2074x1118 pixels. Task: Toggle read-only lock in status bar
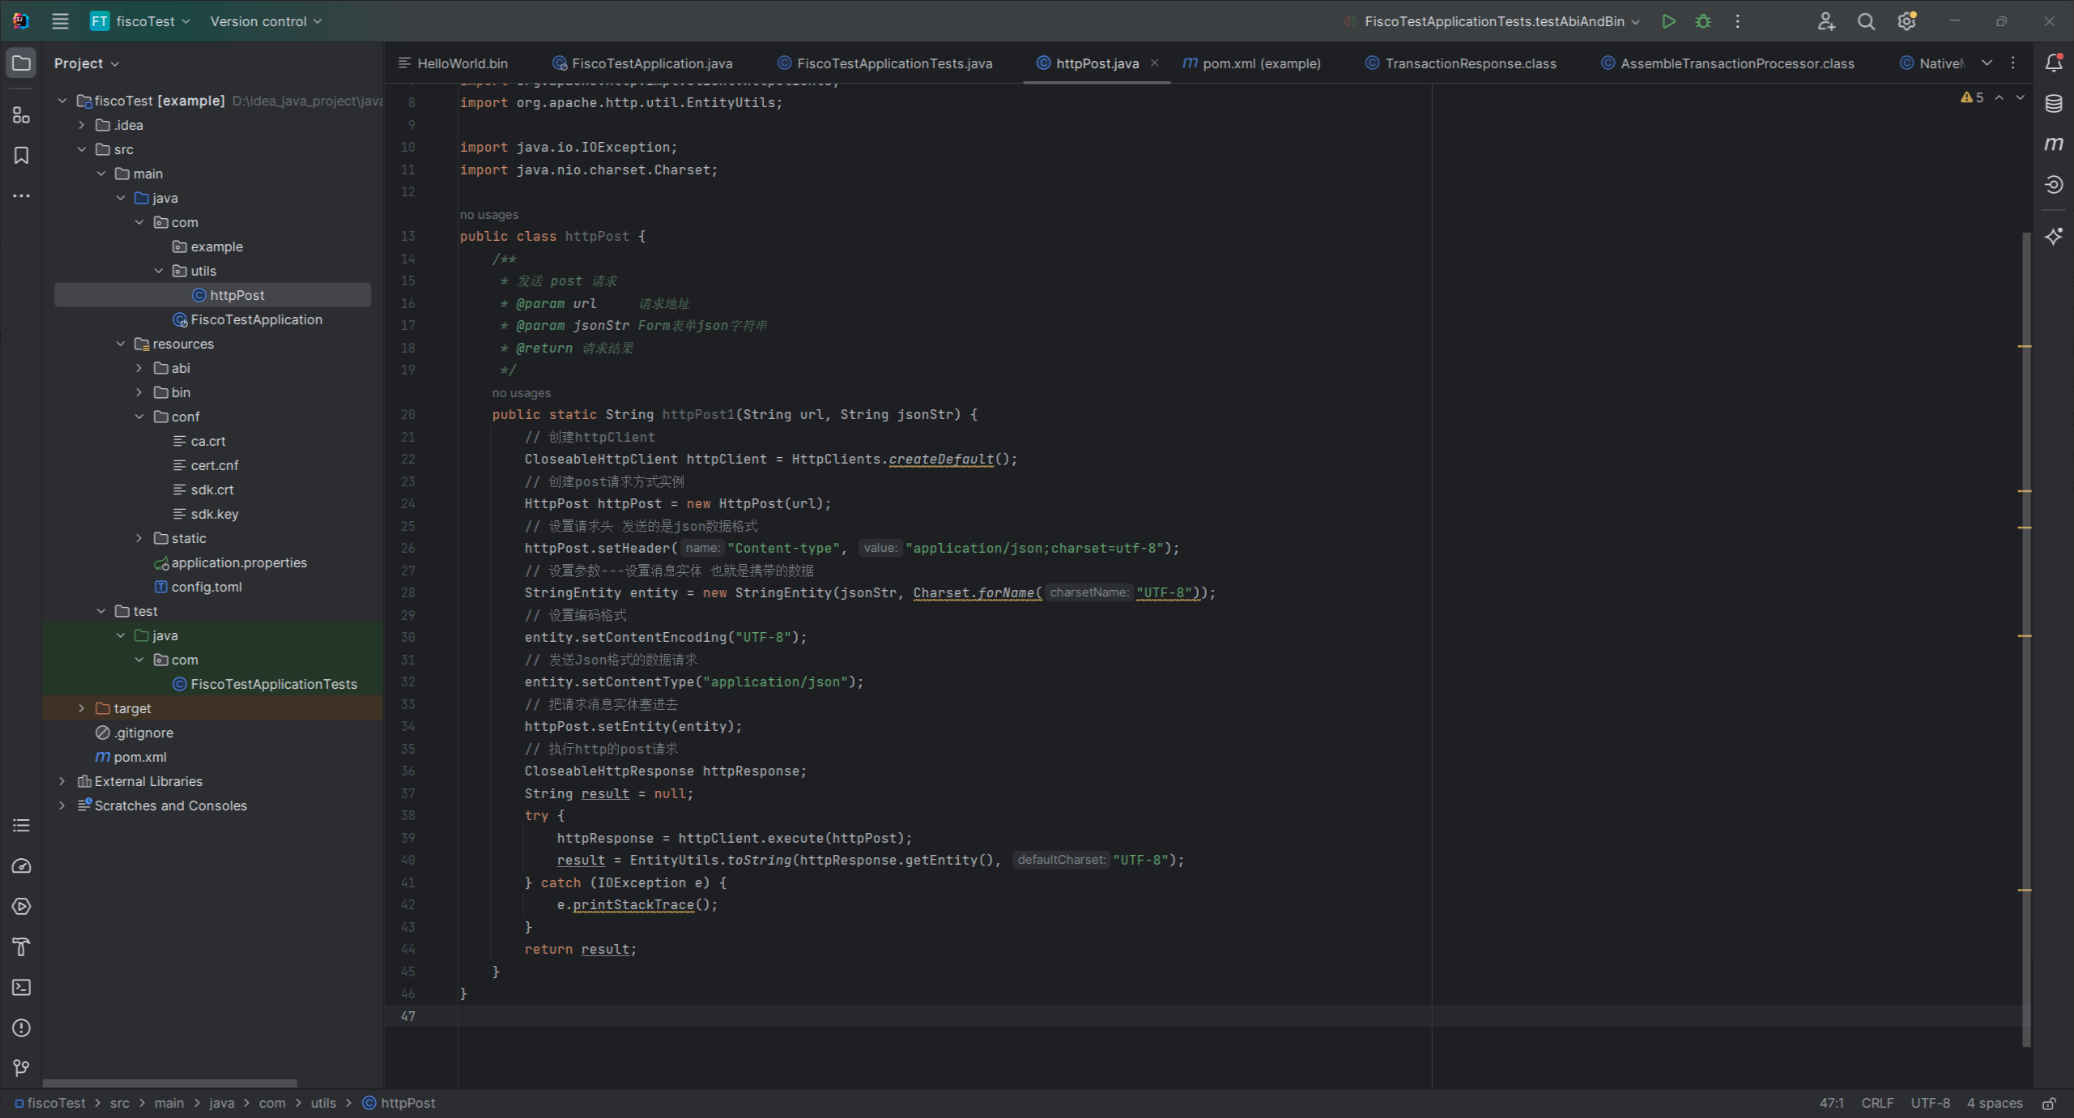tap(2048, 1103)
